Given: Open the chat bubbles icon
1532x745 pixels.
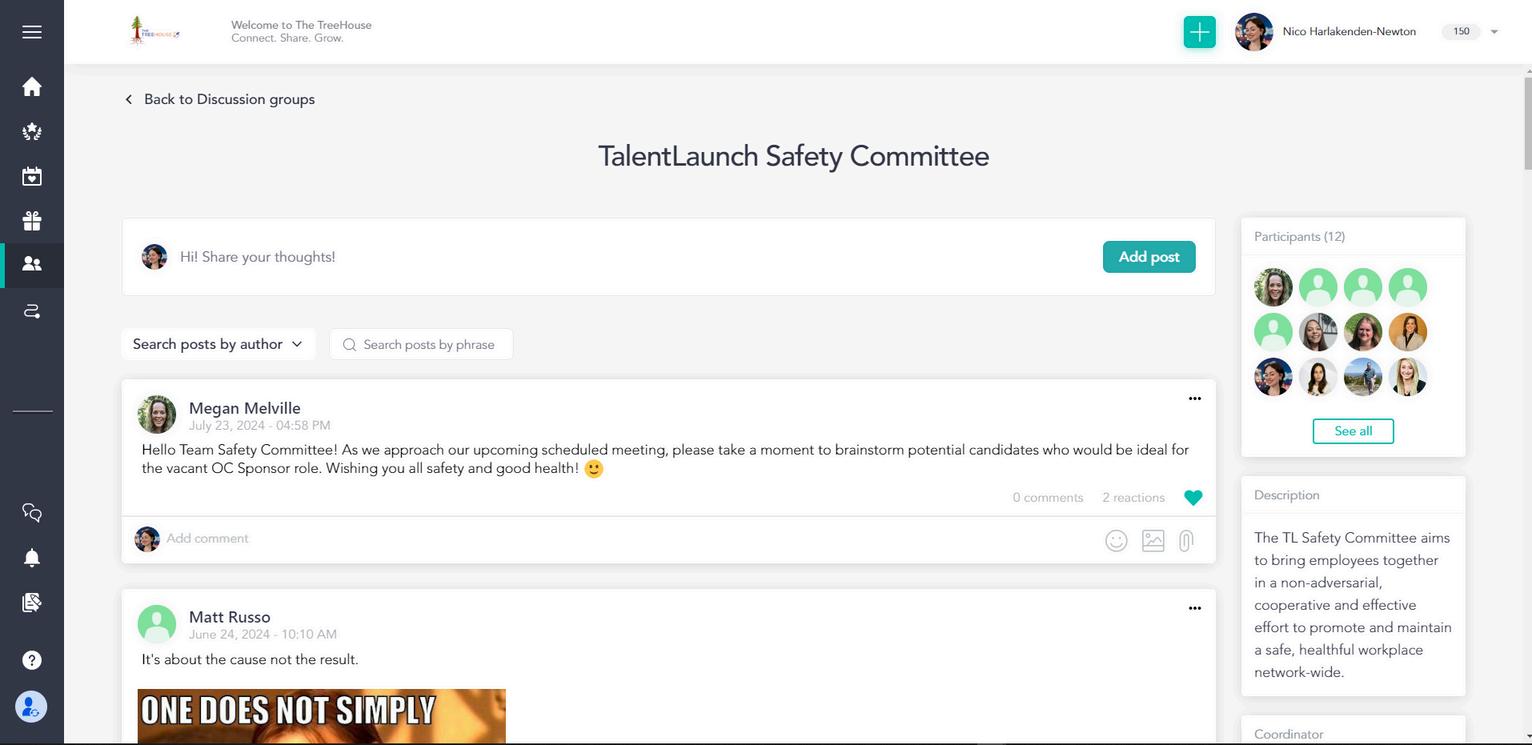Looking at the screenshot, I should point(32,513).
